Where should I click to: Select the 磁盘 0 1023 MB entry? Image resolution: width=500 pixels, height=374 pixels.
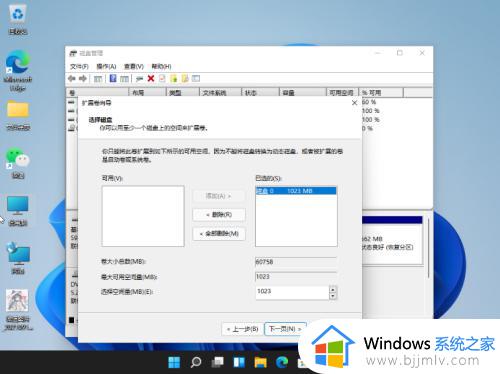tap(296, 191)
